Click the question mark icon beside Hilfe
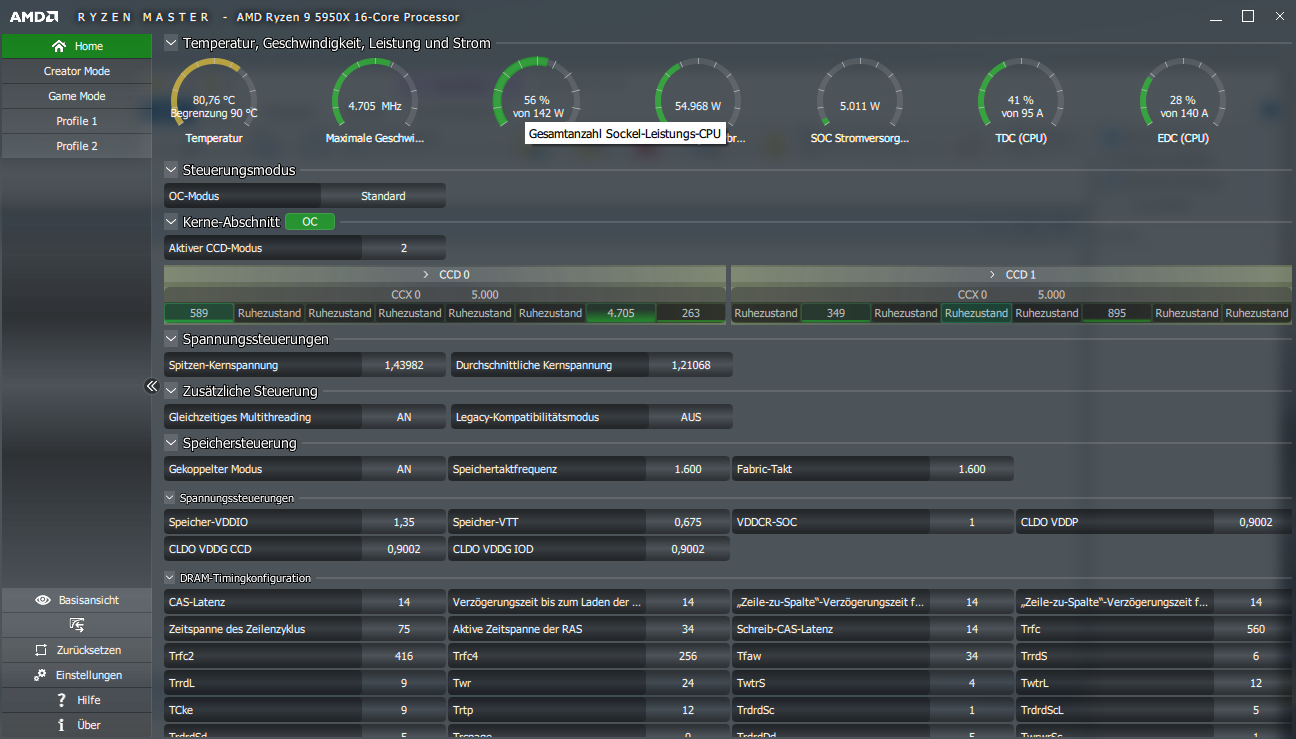Screen dimensions: 1296x739 62,700
